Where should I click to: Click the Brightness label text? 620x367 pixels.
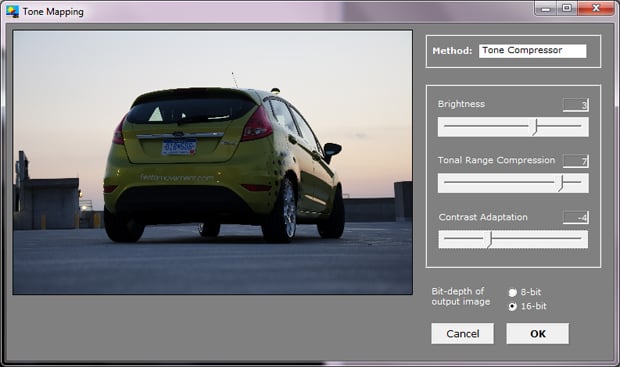pos(461,104)
